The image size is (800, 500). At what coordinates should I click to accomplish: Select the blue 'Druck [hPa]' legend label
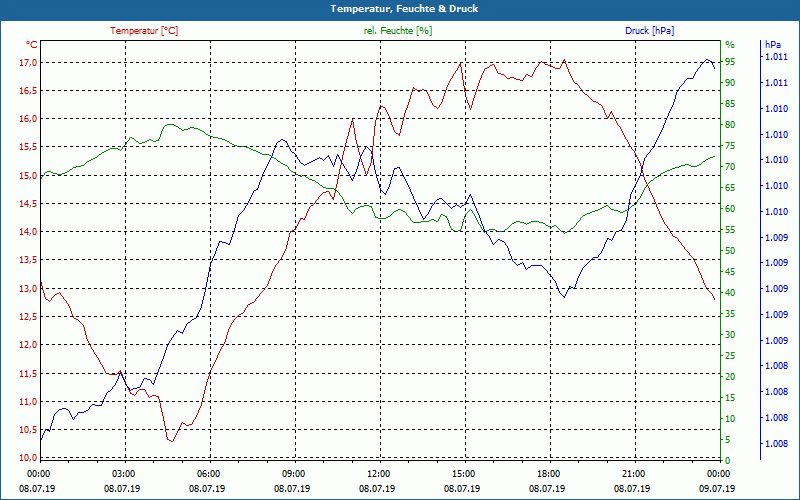pos(649,31)
